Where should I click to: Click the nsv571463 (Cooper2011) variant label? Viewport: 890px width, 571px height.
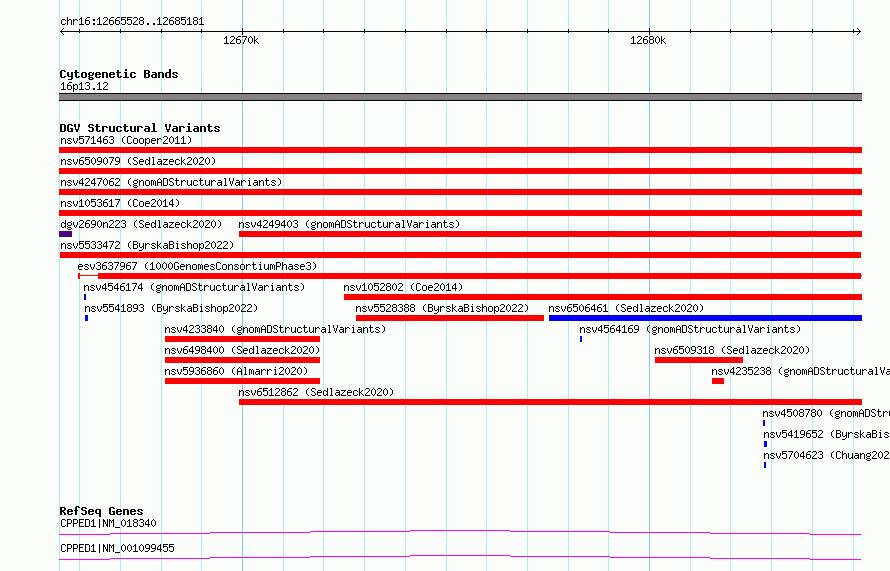[126, 140]
